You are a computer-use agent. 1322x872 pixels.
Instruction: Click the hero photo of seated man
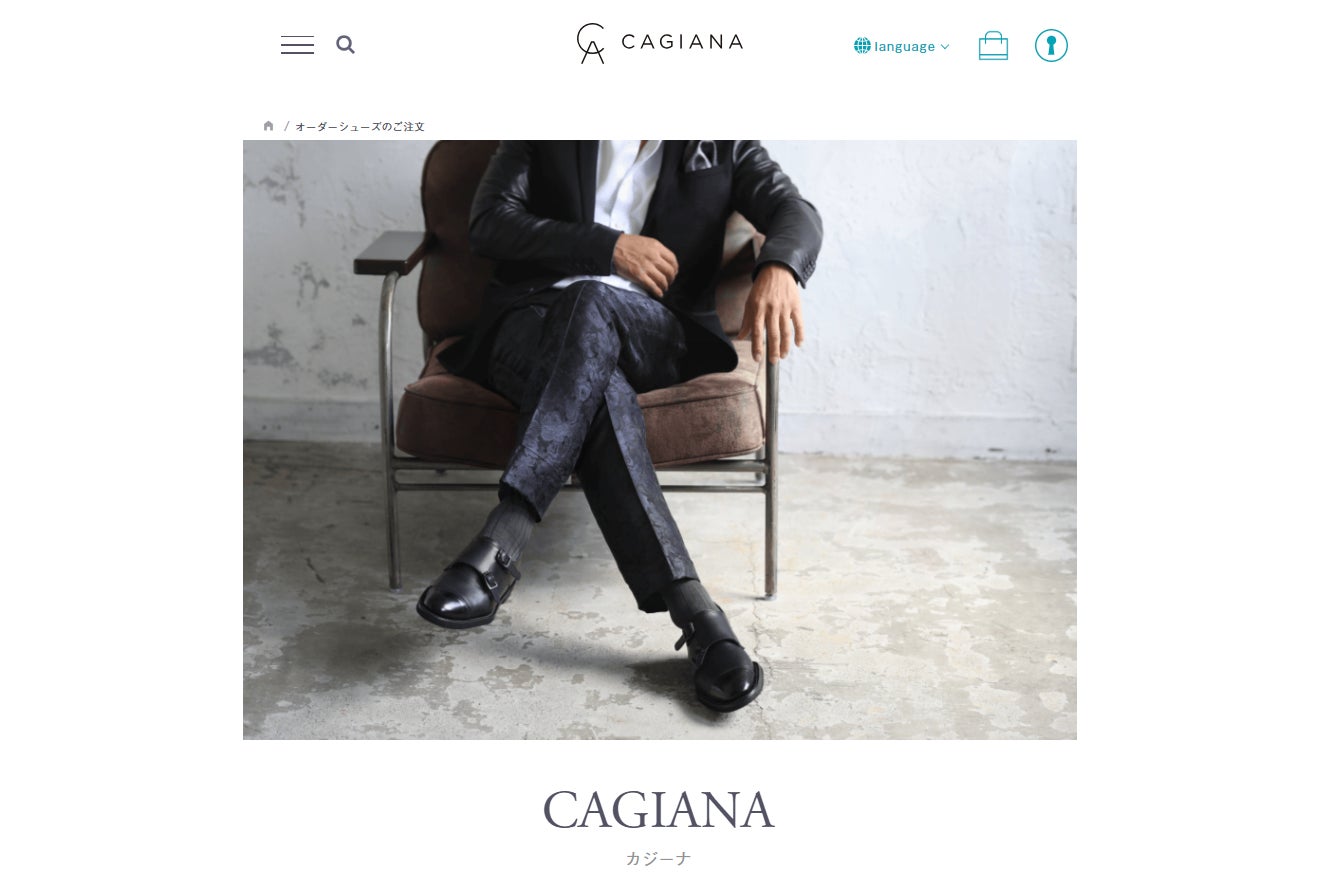(660, 440)
